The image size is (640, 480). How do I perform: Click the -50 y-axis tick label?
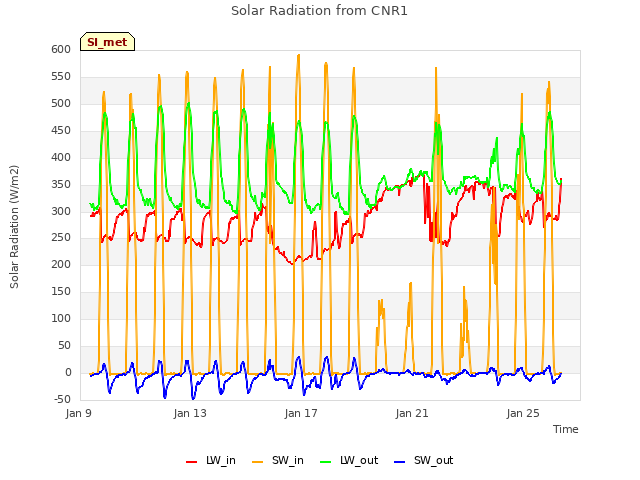[62, 399]
